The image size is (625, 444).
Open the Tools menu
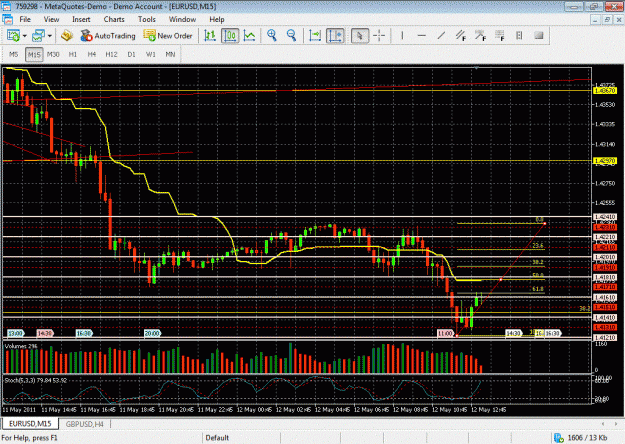click(x=147, y=19)
